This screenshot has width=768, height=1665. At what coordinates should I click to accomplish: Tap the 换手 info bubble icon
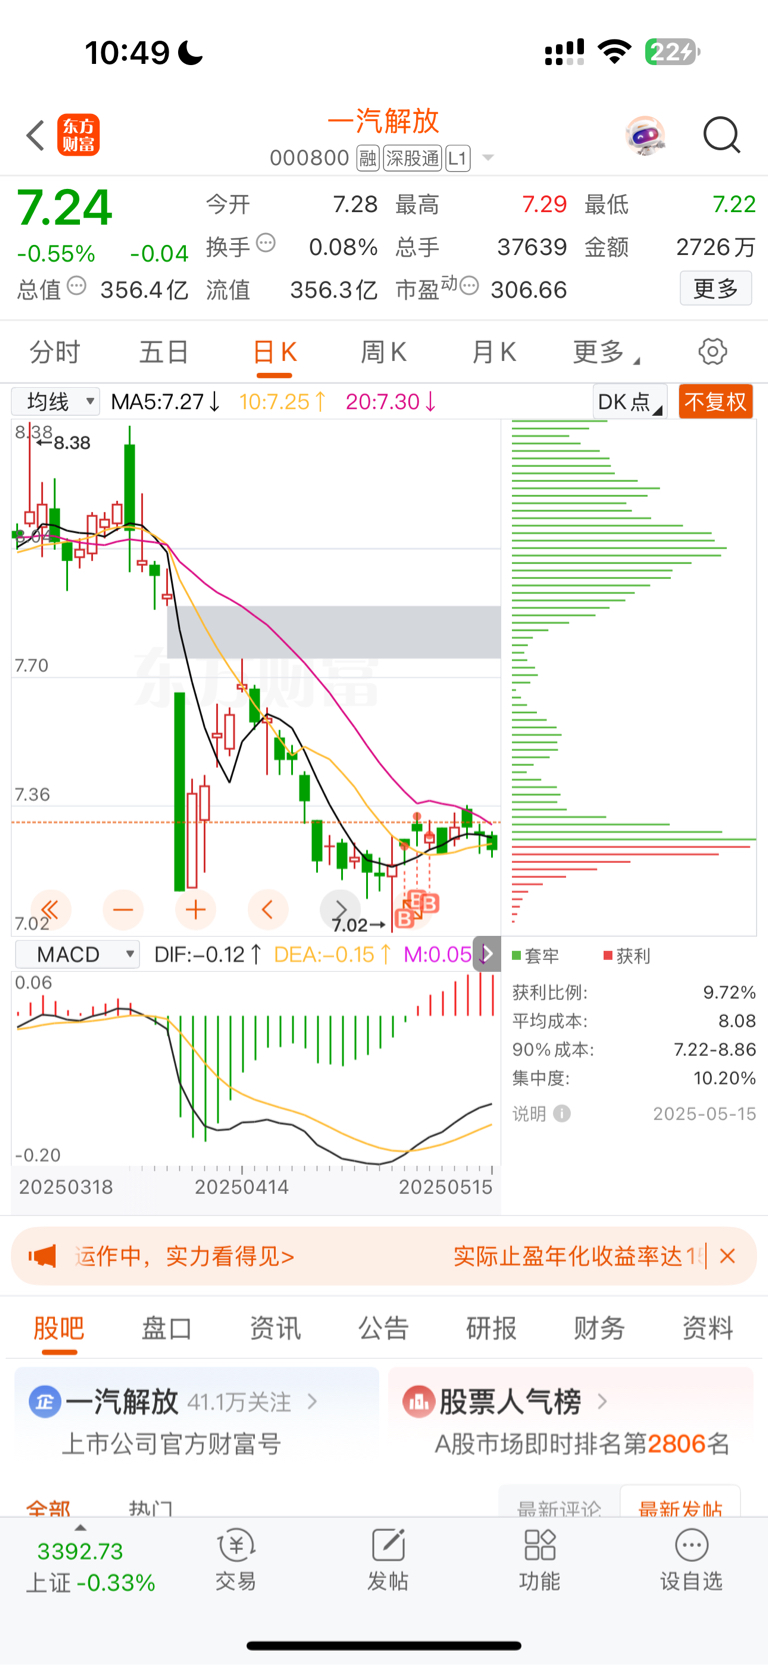pos(266,243)
